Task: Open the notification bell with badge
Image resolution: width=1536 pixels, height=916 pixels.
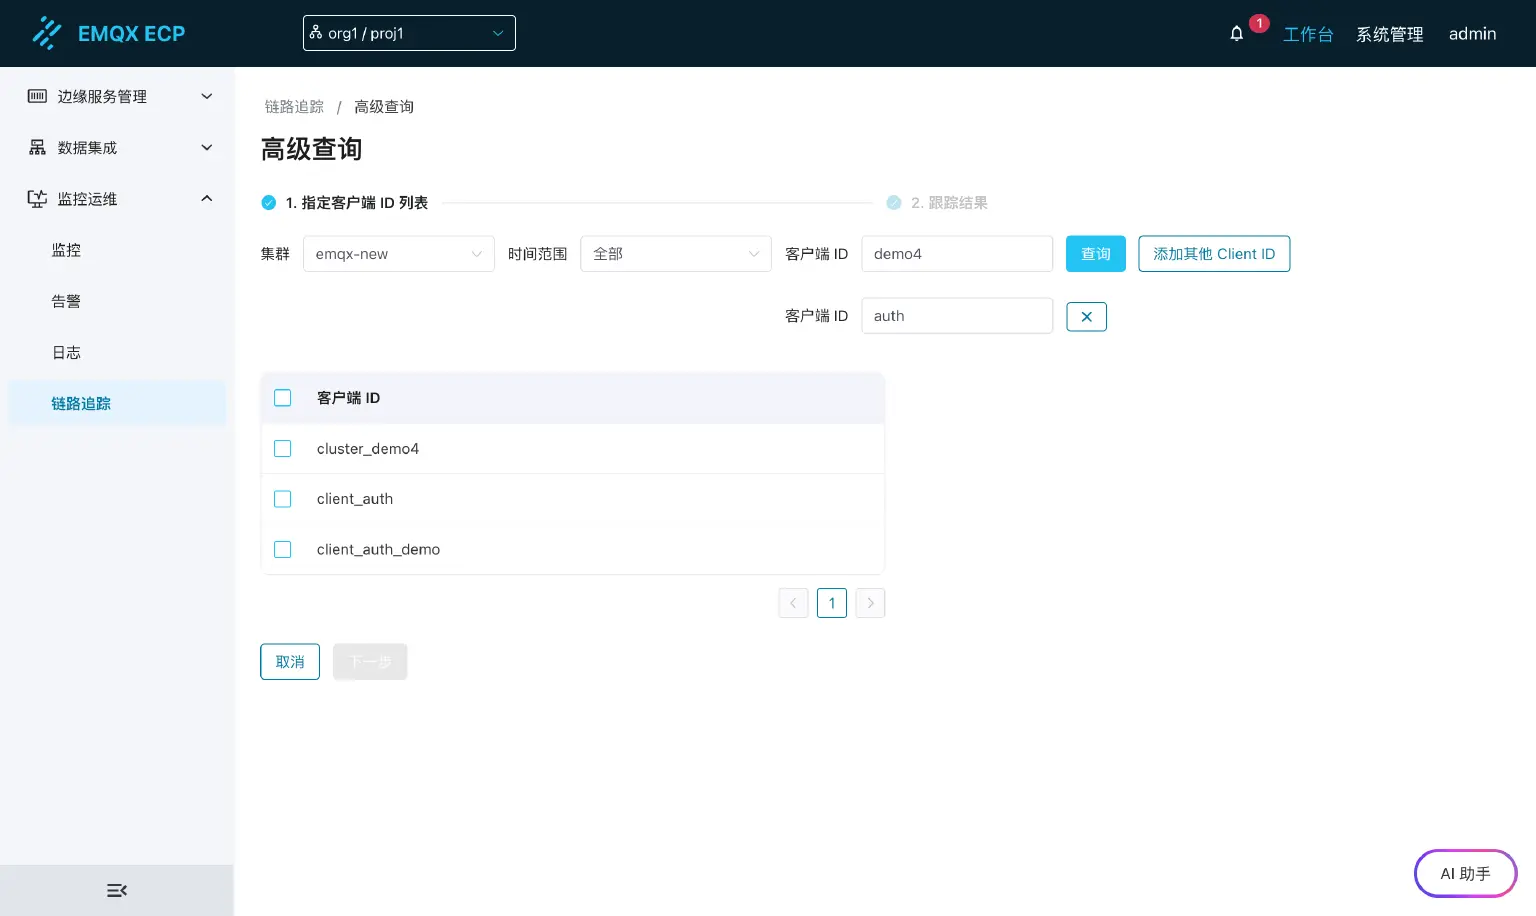Action: (x=1236, y=33)
